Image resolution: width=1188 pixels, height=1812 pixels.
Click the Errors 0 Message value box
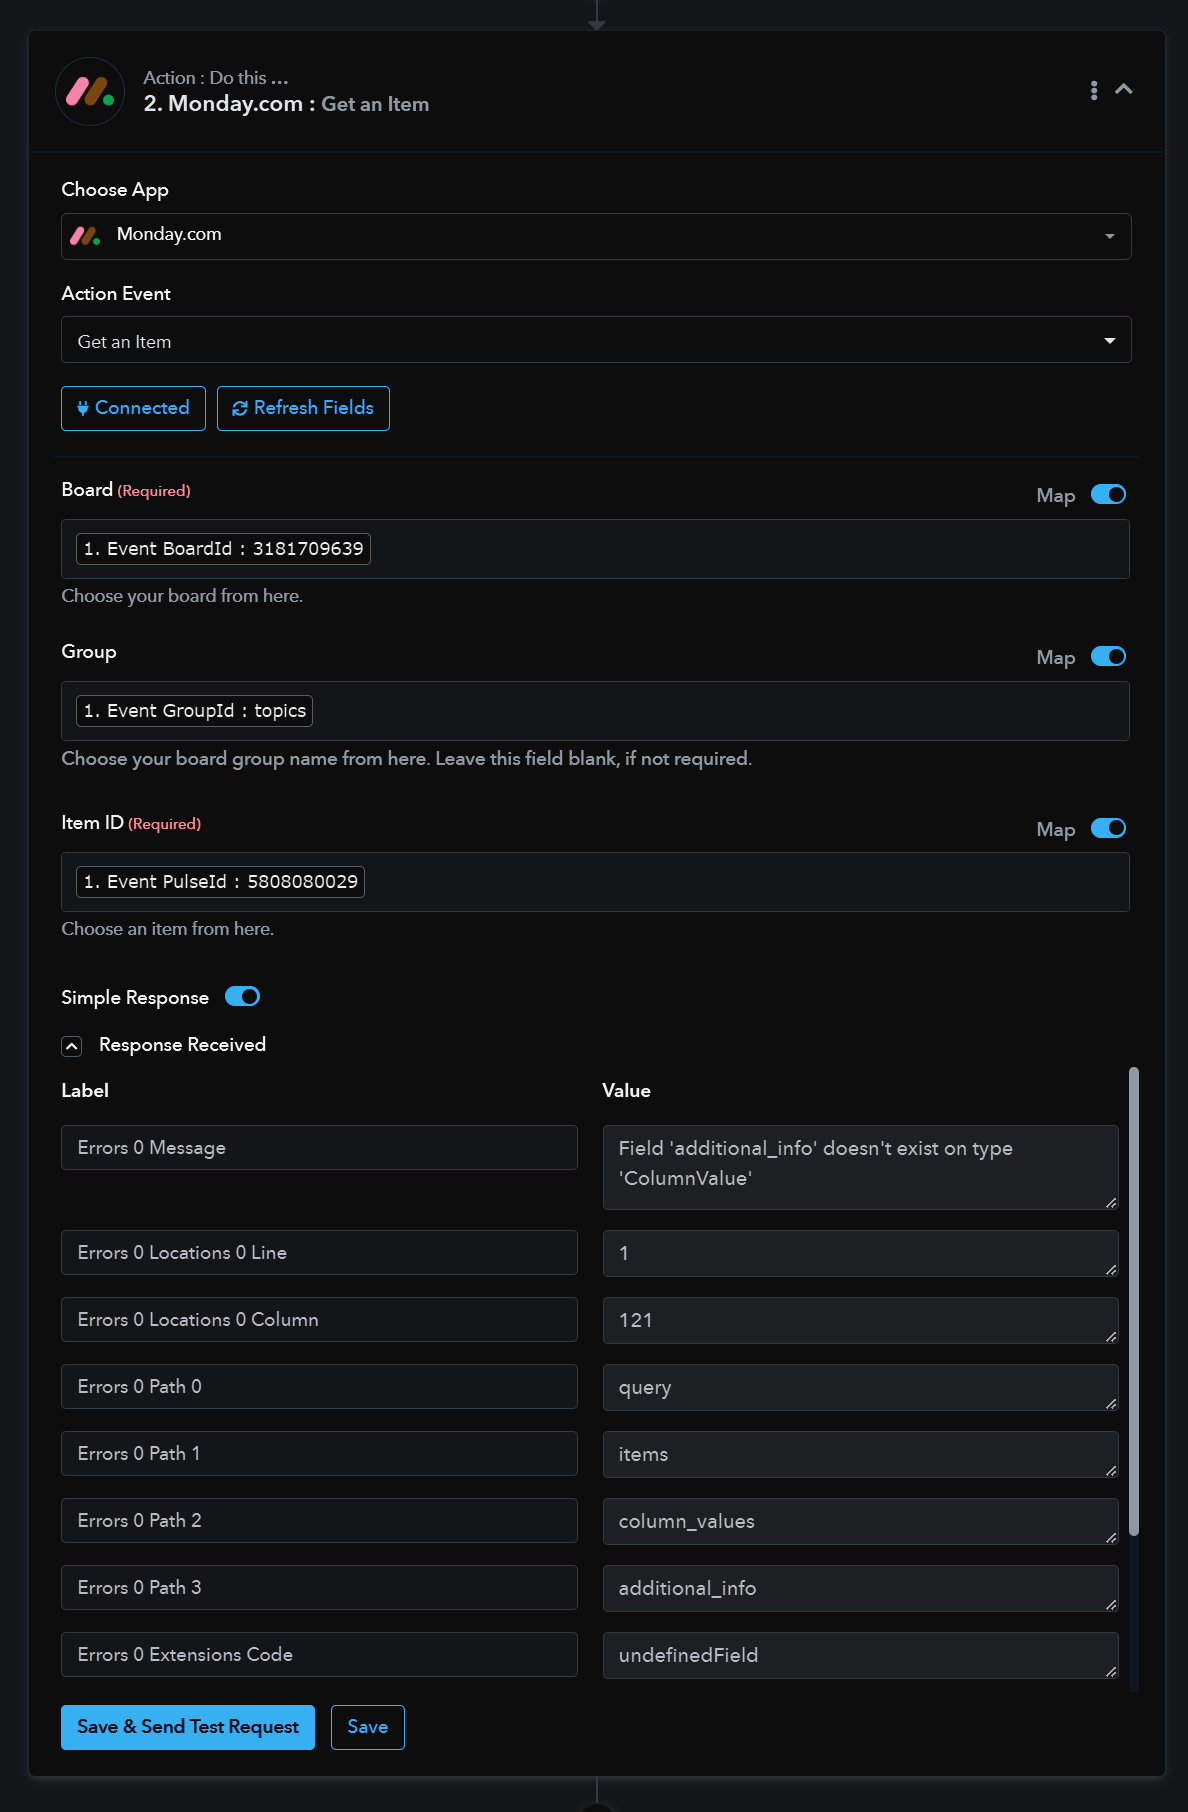[x=860, y=1167]
